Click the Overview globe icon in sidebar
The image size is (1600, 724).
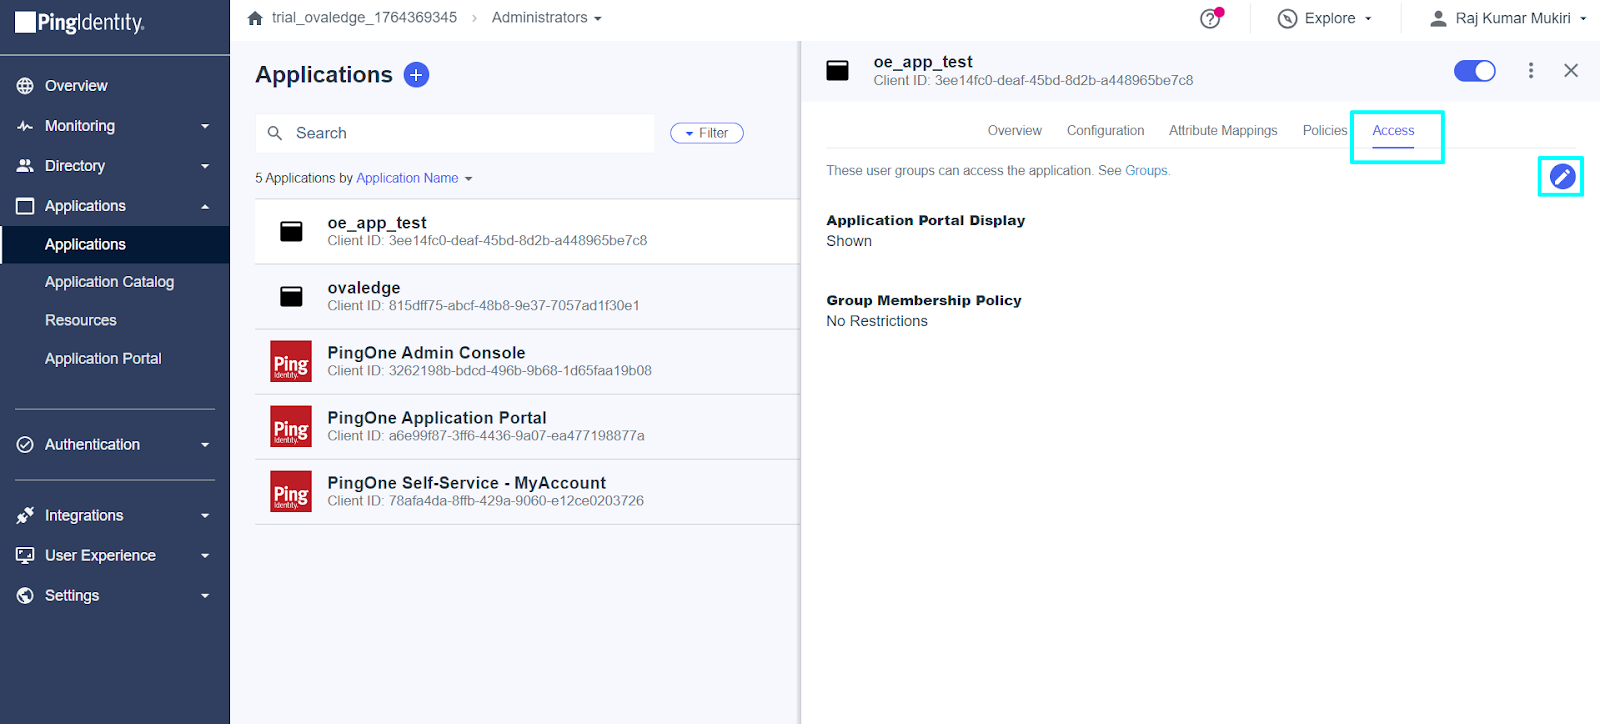[25, 86]
